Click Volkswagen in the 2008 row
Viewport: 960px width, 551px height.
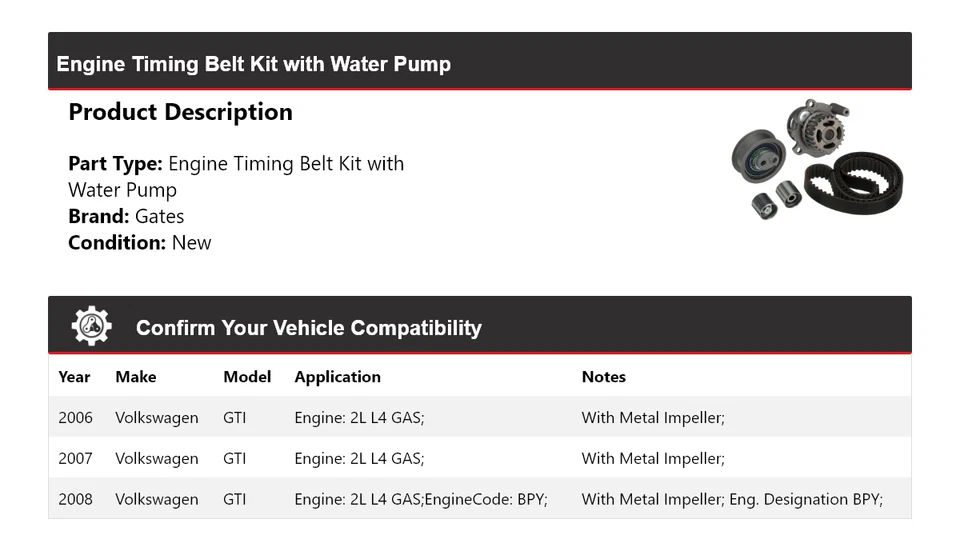[156, 499]
